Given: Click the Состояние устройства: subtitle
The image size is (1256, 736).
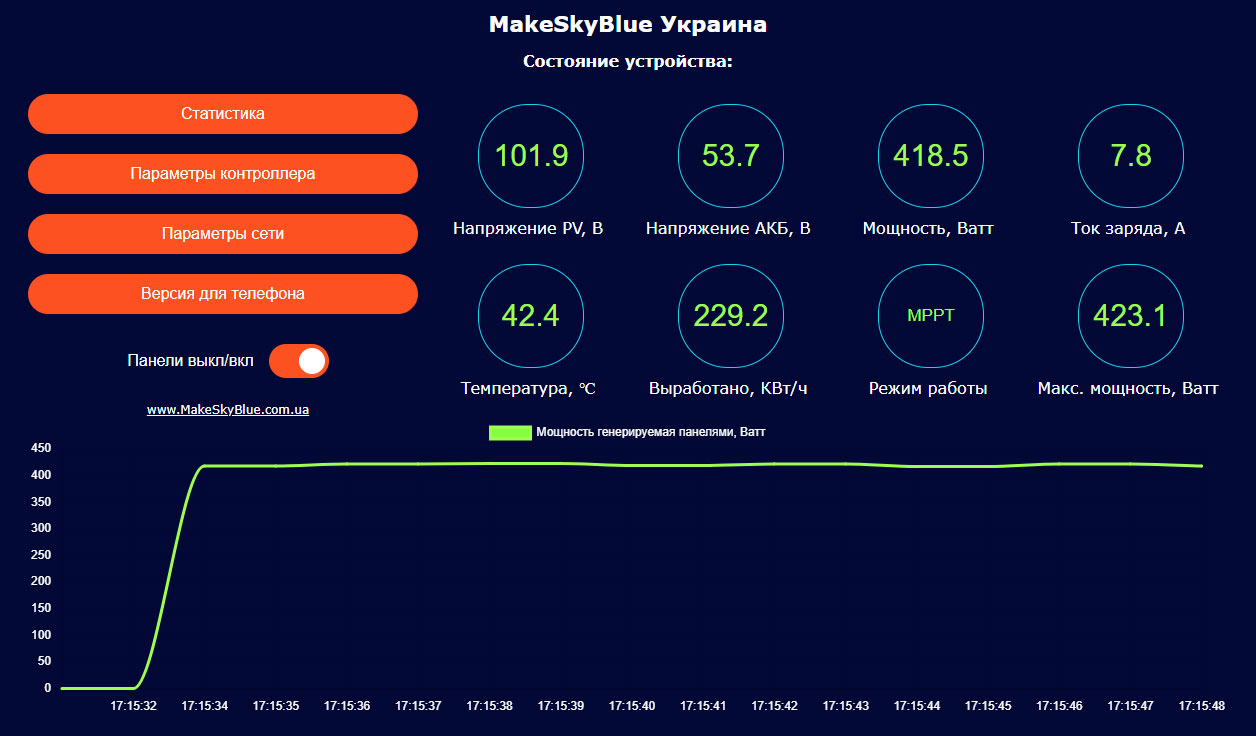Looking at the screenshot, I should click(x=628, y=62).
